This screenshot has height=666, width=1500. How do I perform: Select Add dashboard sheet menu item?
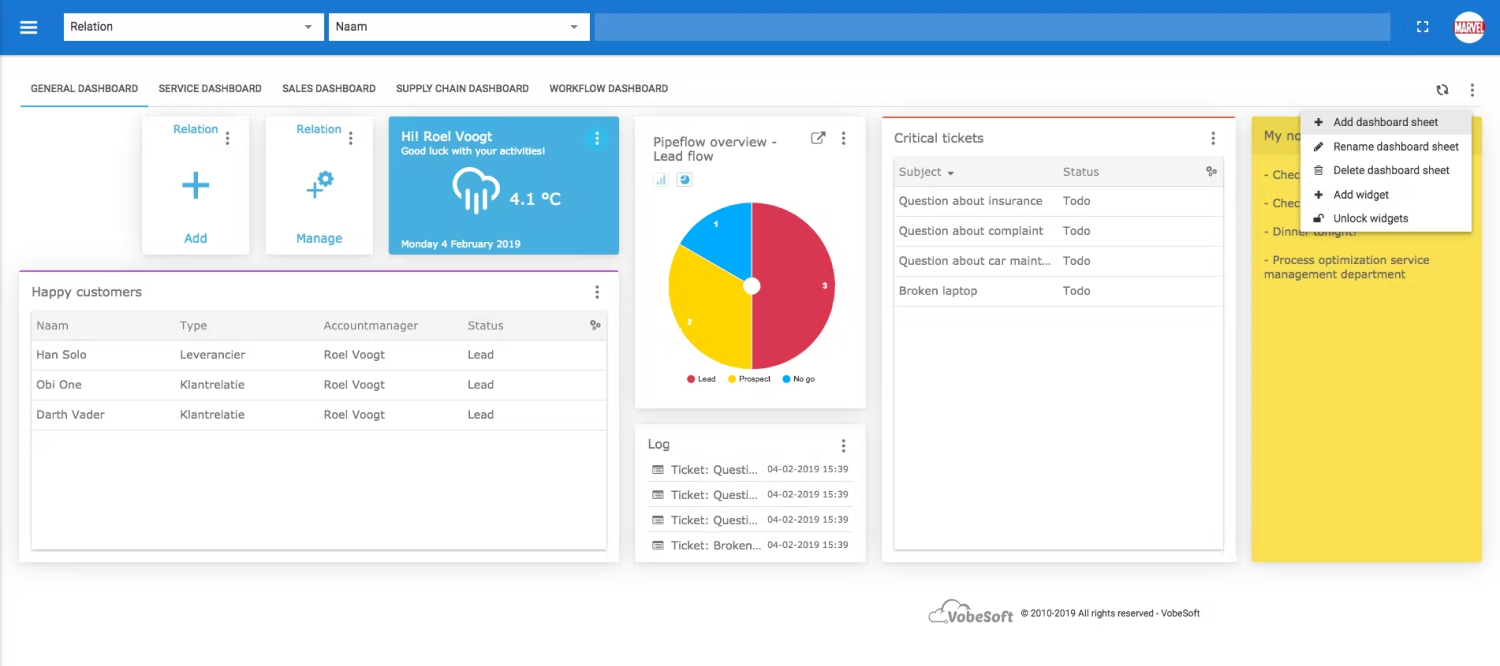pyautogui.click(x=1386, y=122)
